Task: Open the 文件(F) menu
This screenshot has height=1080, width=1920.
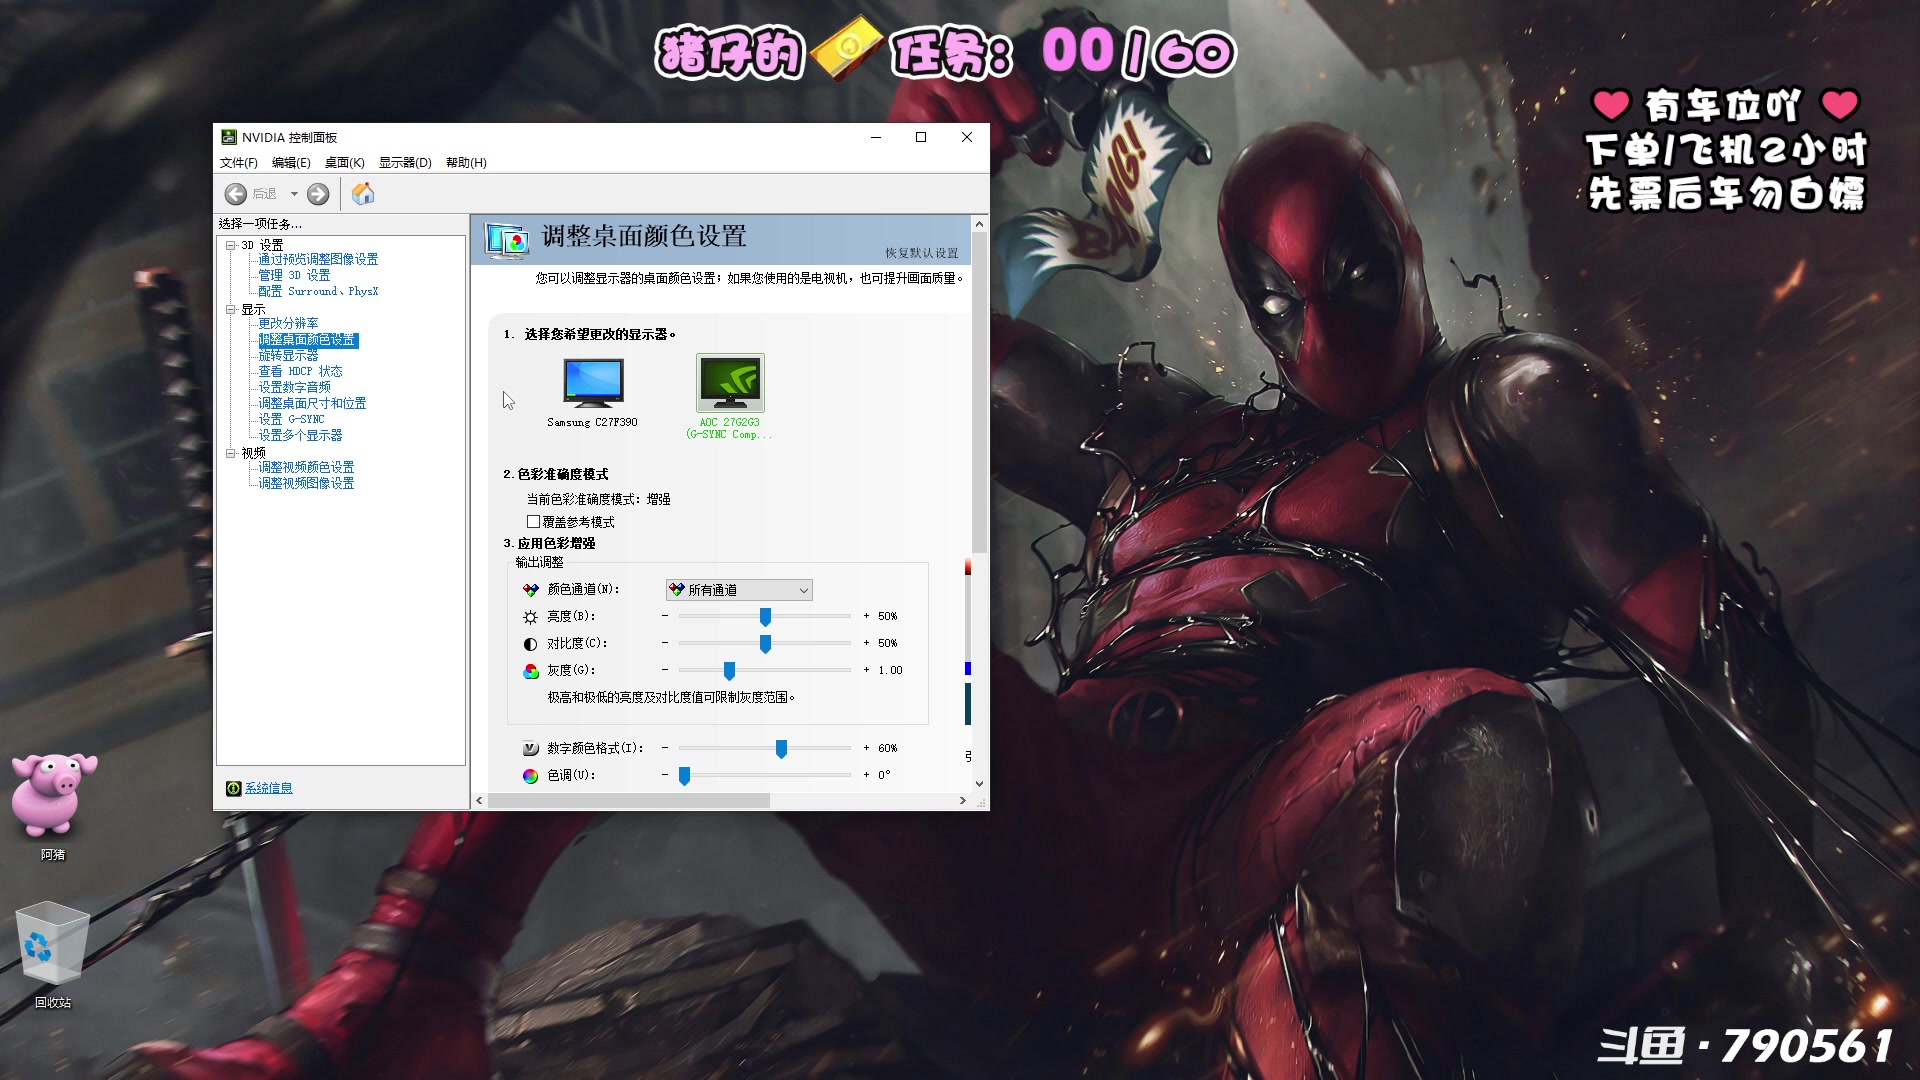Action: [x=239, y=162]
